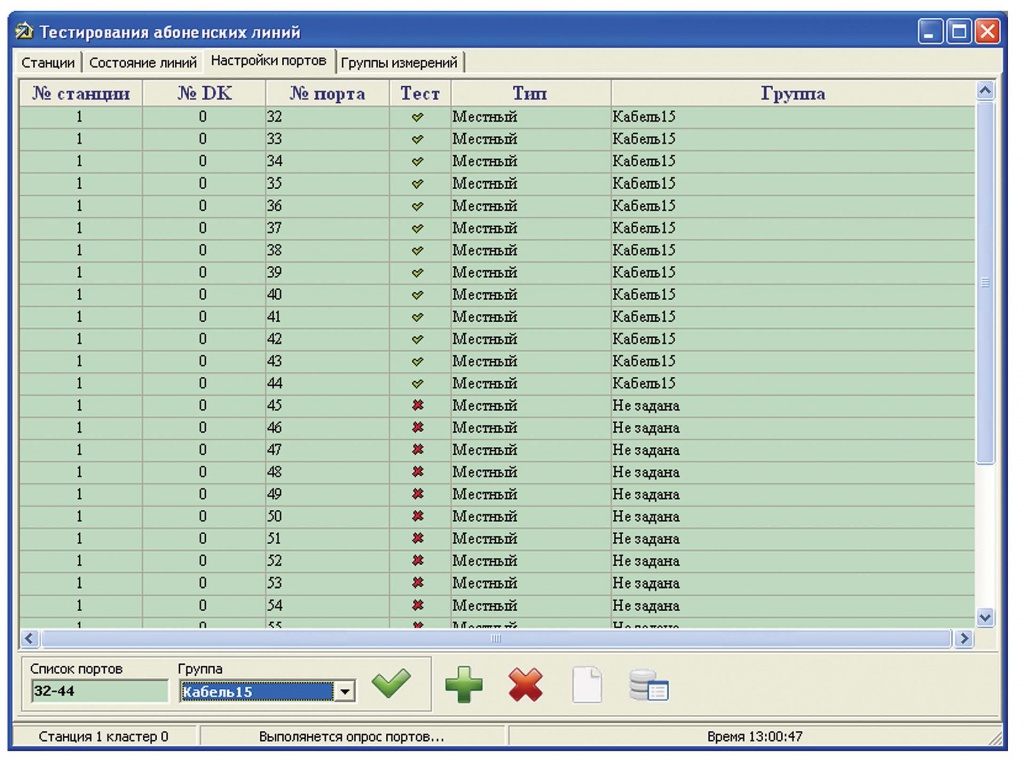1024x761 pixels.
Task: Click the vertical scrollbar up arrow
Action: pos(985,90)
